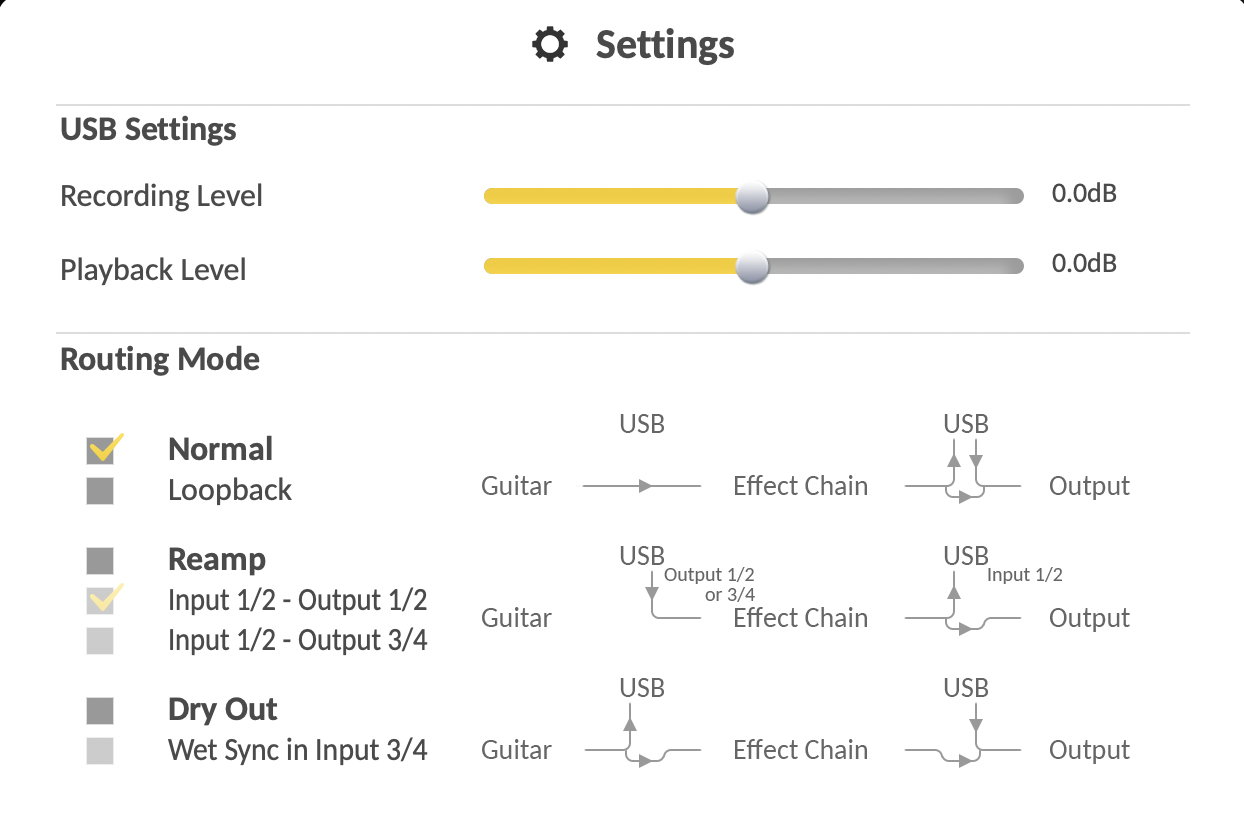Select Input 1/2 - Output 3/4 checkbox

[x=100, y=641]
